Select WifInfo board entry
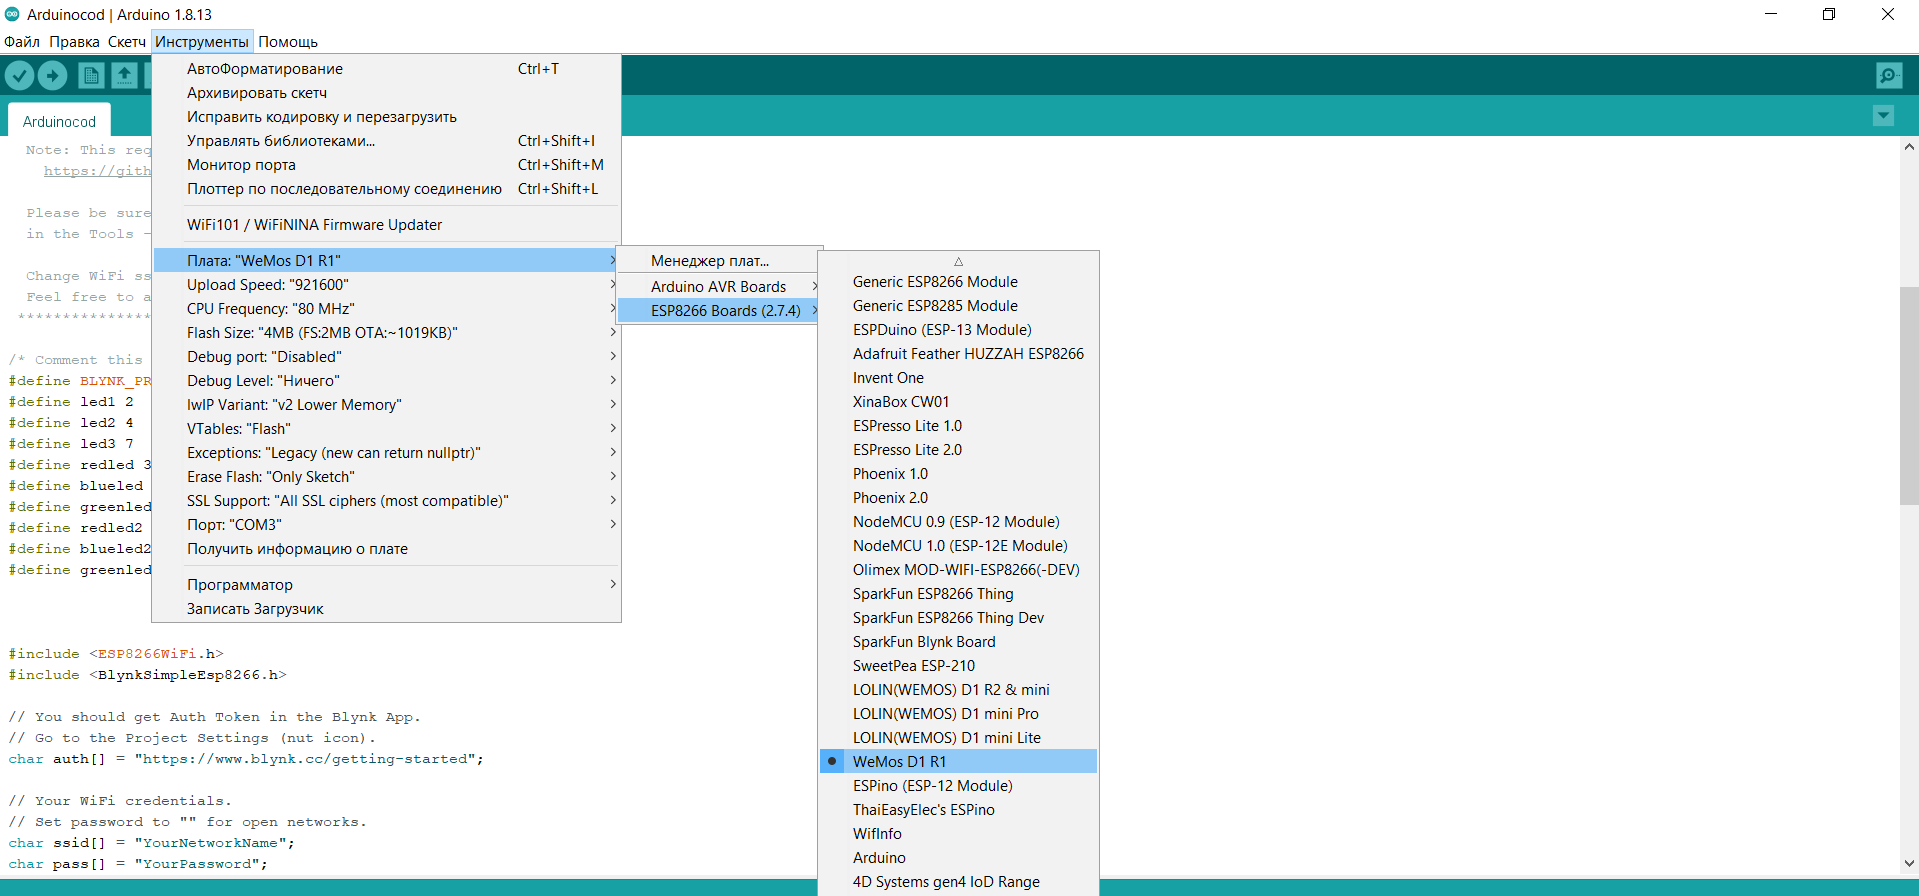The height and width of the screenshot is (896, 1919). [x=958, y=834]
